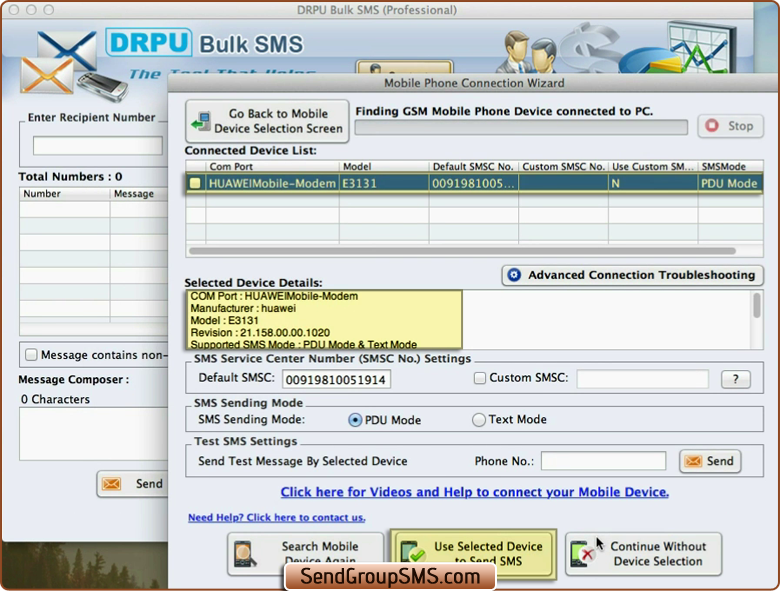Viewport: 780px width, 591px height.
Task: Open videos and help to connect mobile device link
Action: point(475,492)
